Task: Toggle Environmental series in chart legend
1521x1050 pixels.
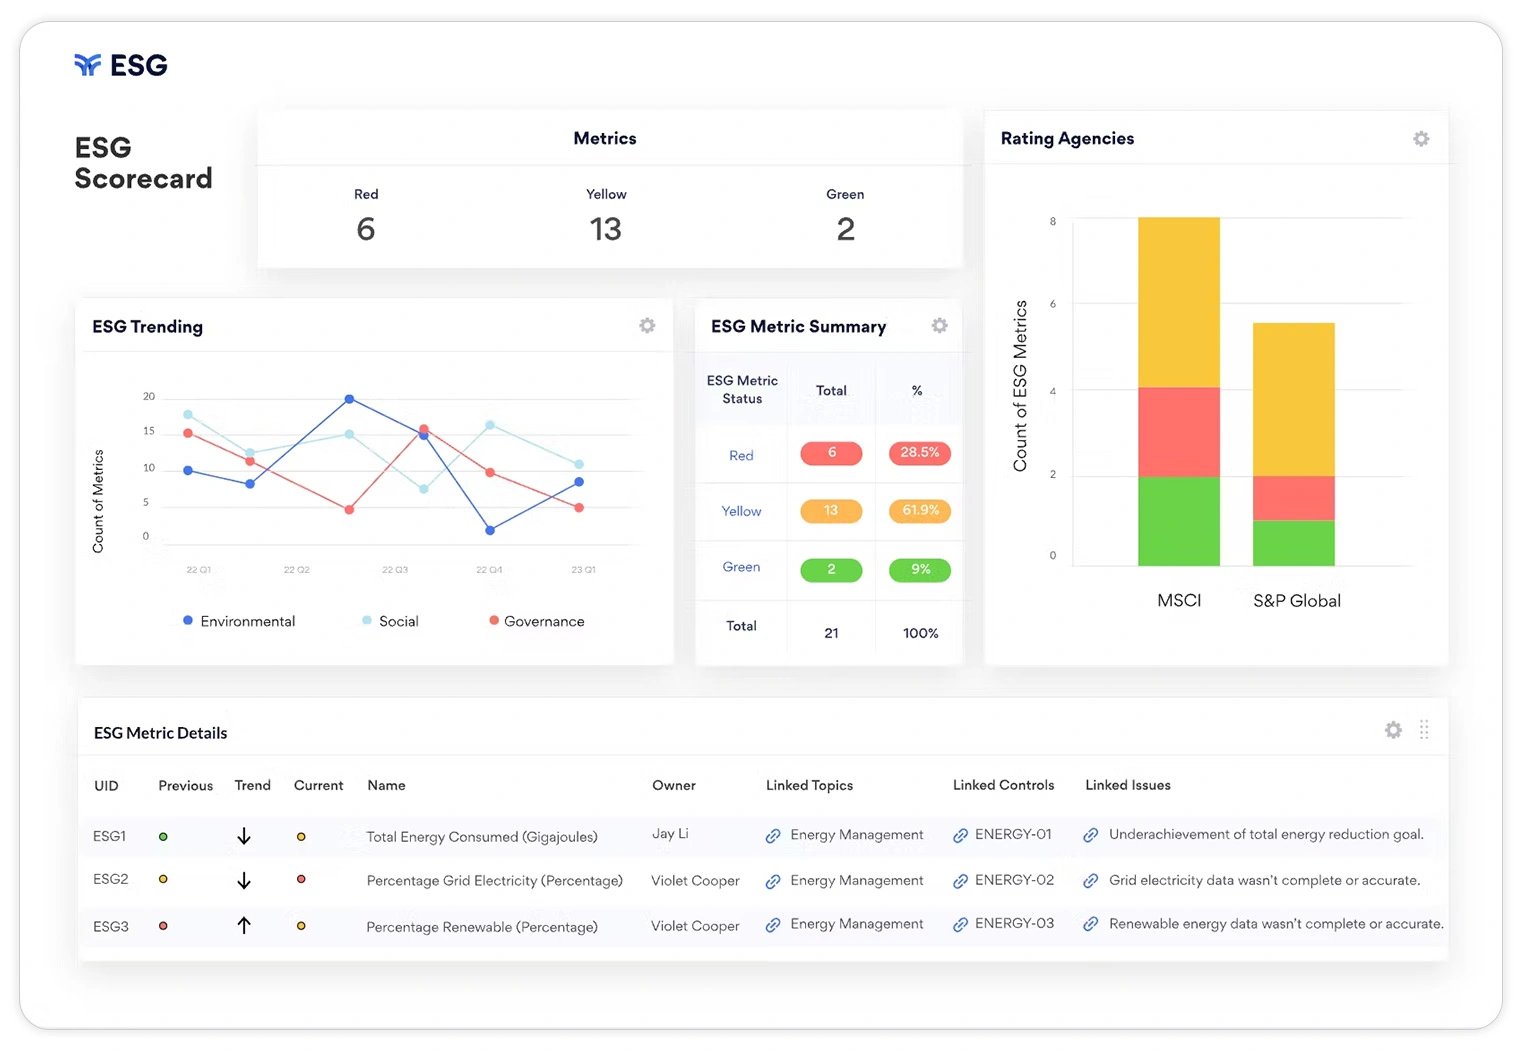Action: coord(239,621)
